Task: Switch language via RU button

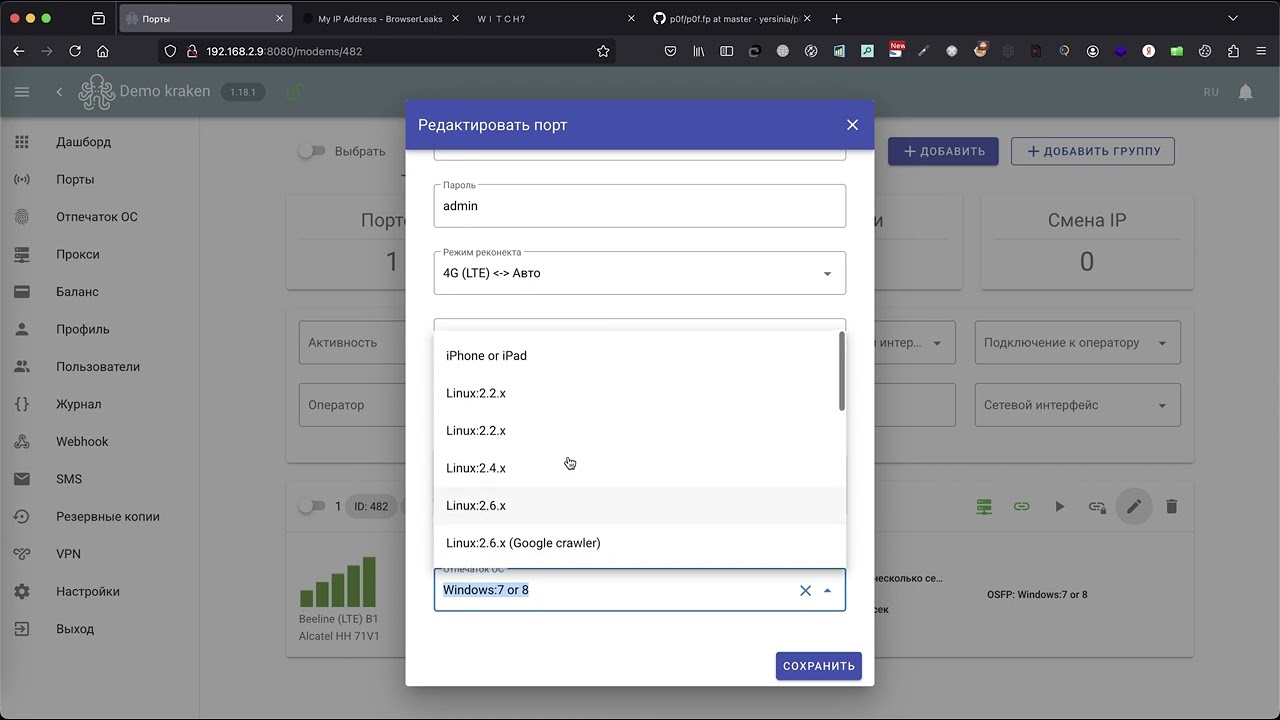Action: pos(1211,92)
